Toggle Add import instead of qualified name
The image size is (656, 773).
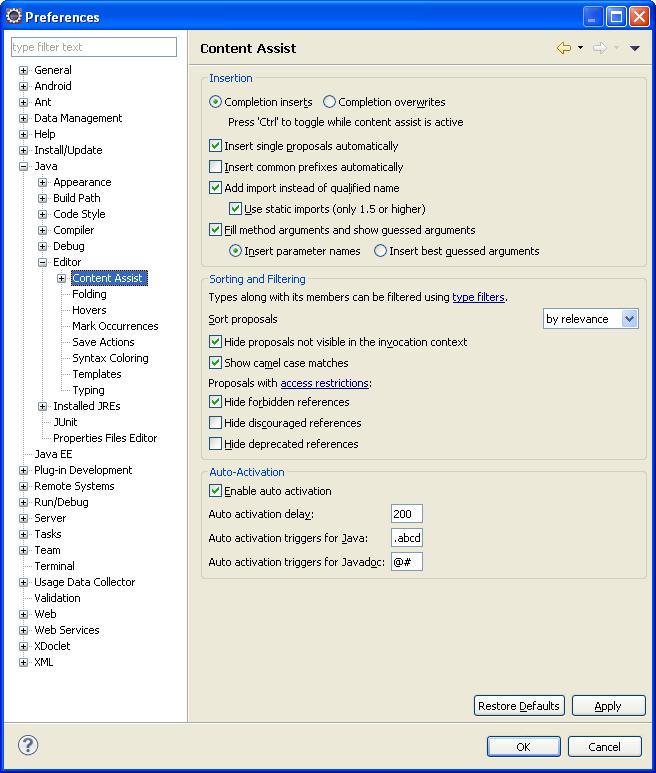pos(215,188)
